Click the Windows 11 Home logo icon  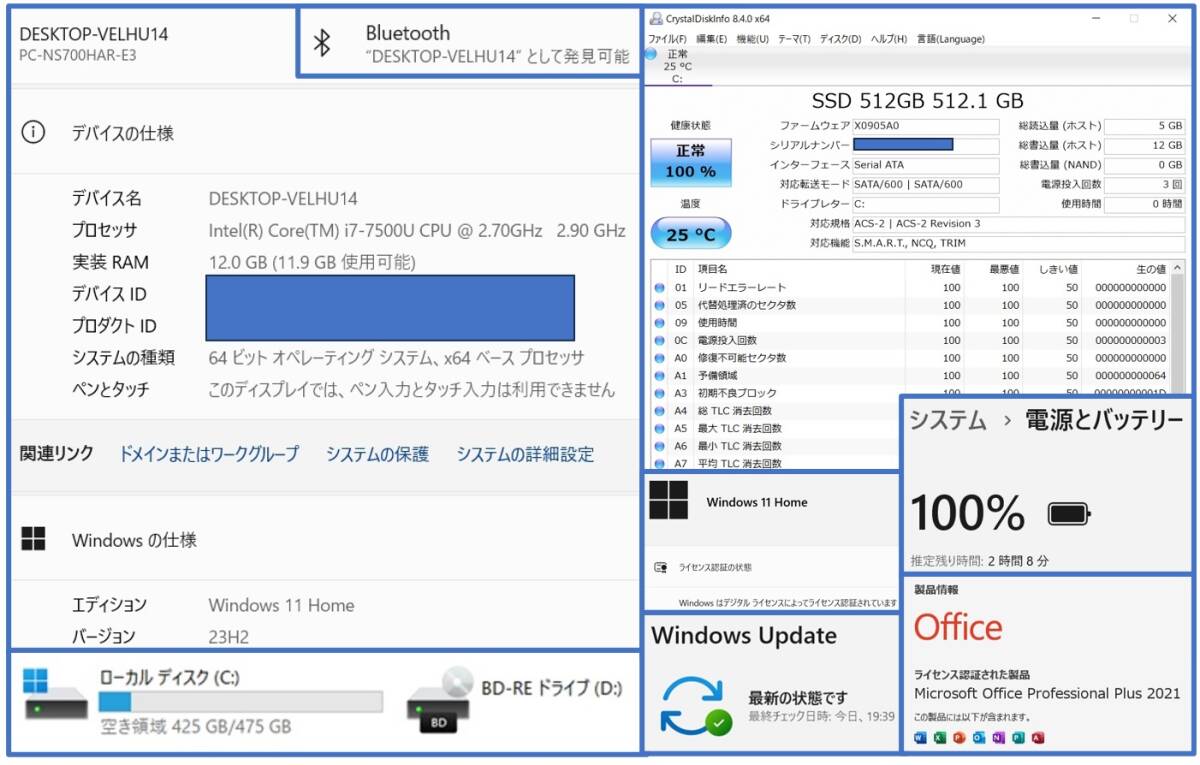click(668, 500)
